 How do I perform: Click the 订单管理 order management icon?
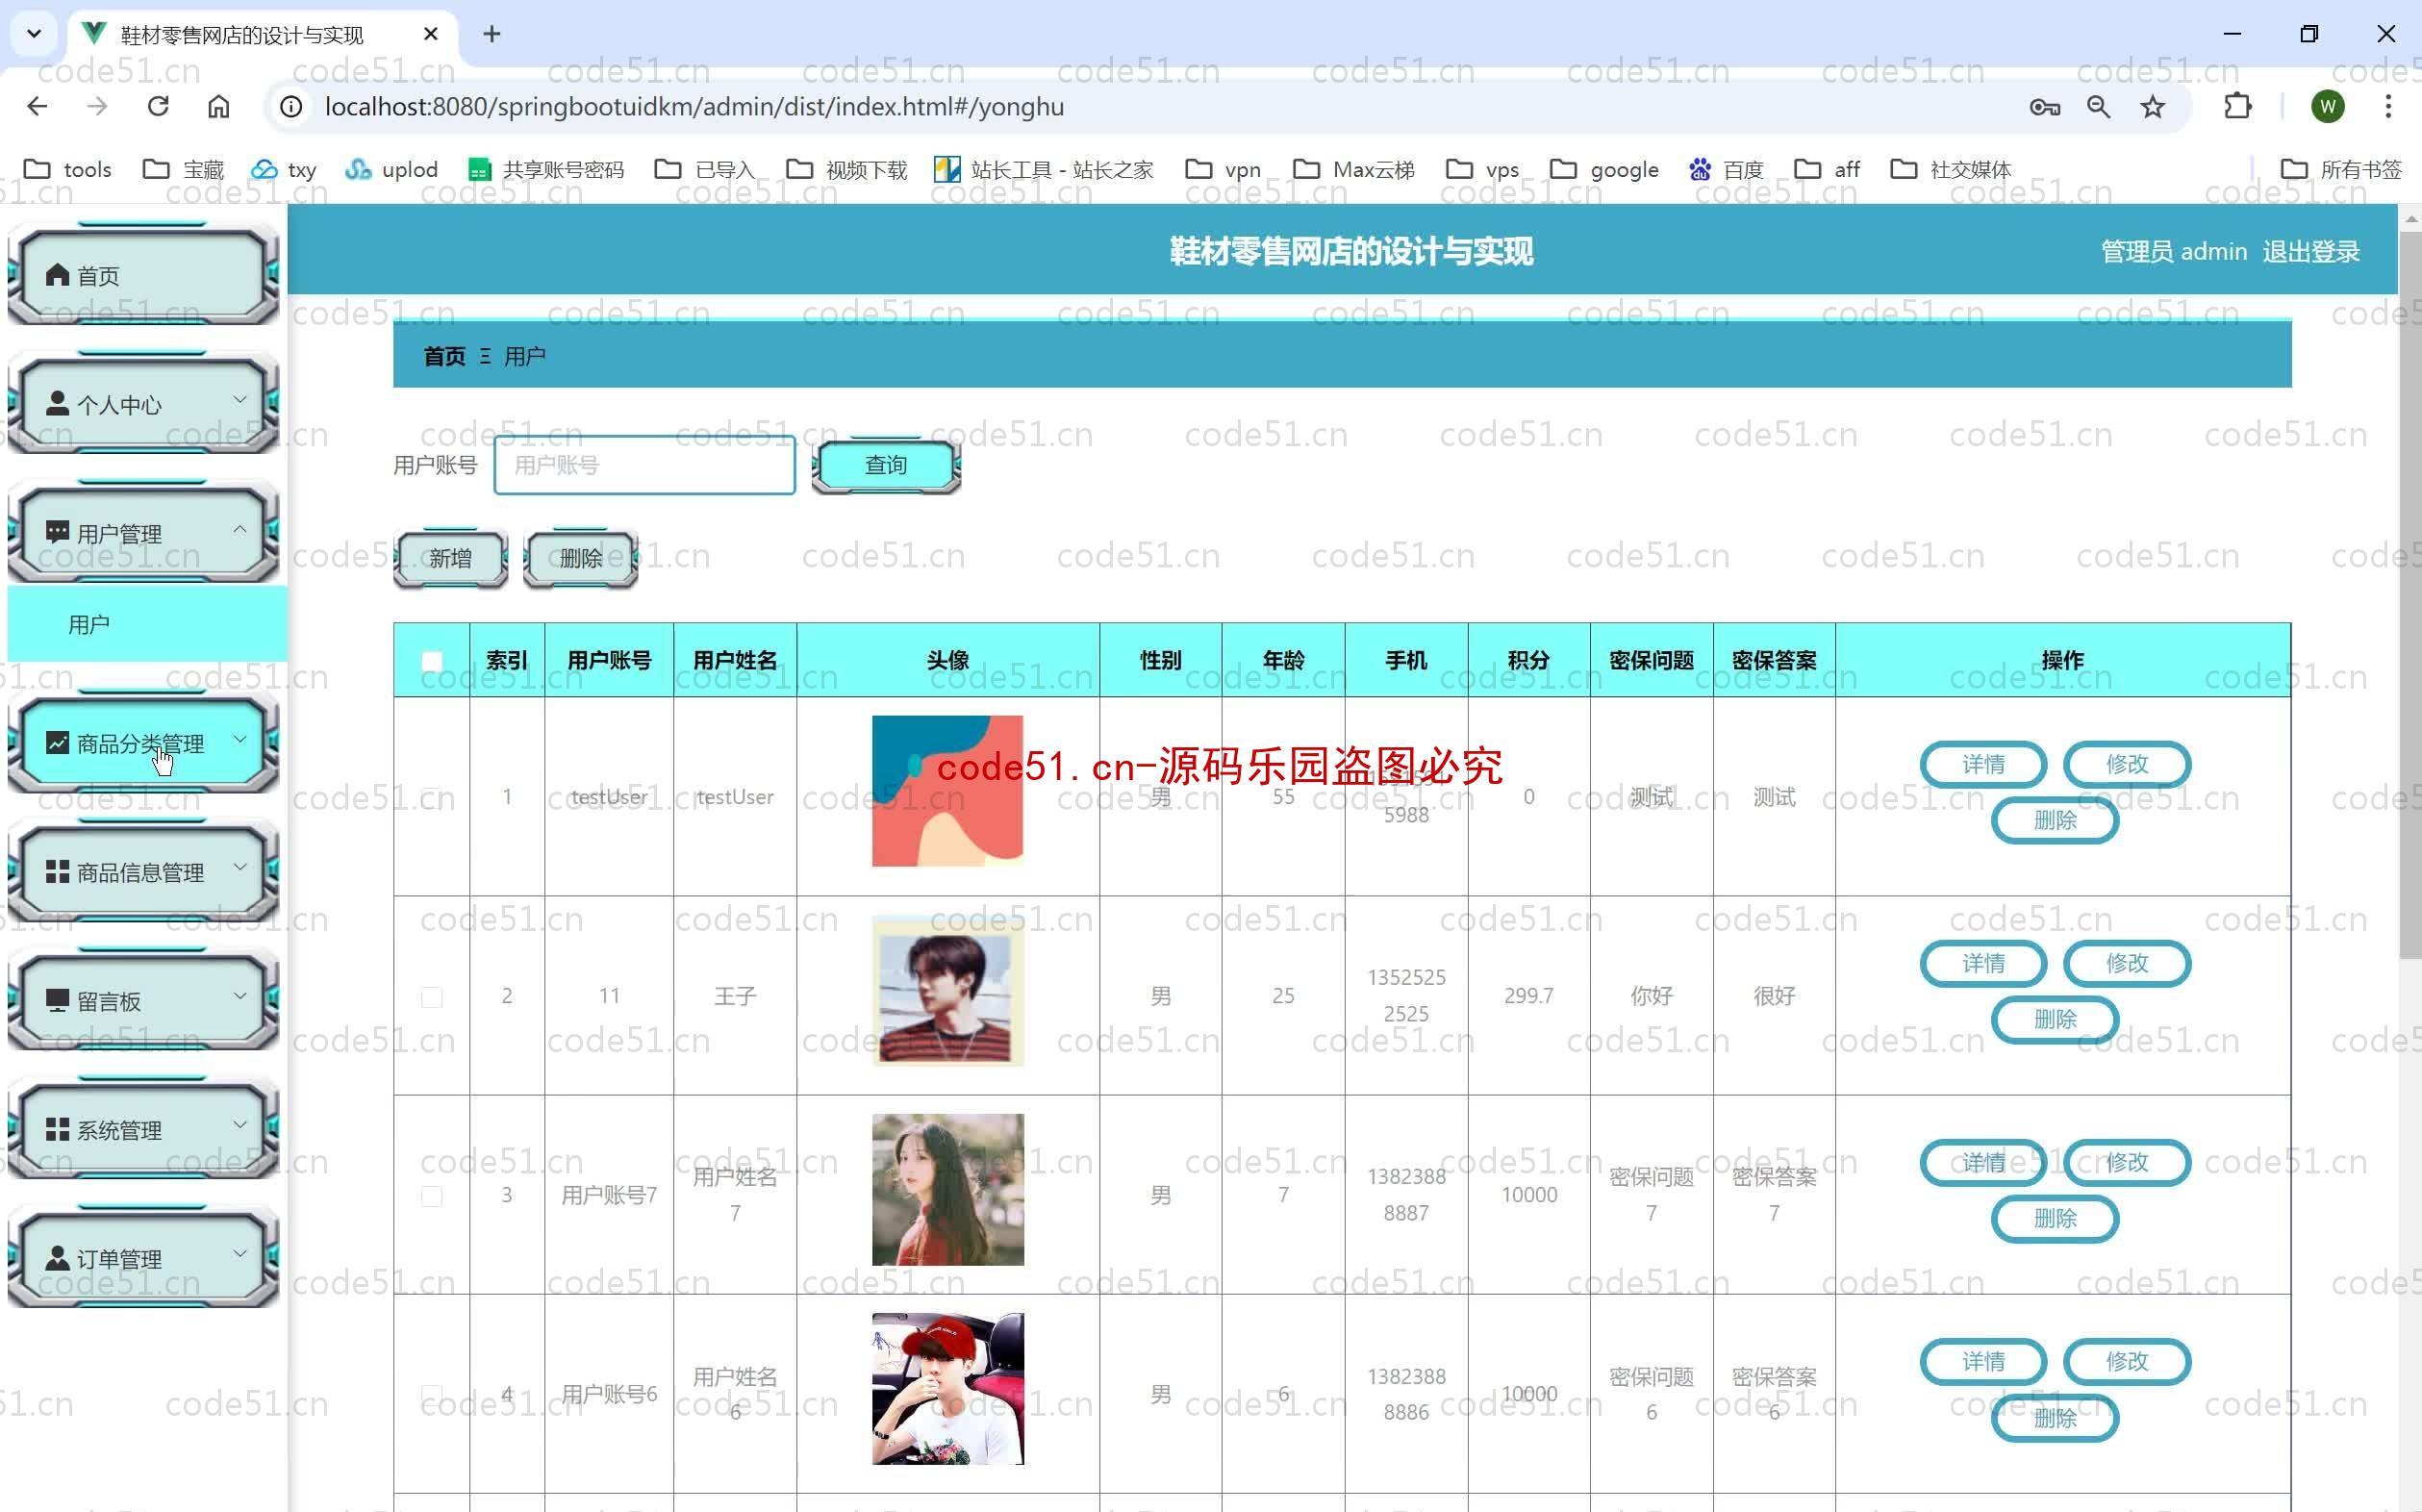(144, 1258)
